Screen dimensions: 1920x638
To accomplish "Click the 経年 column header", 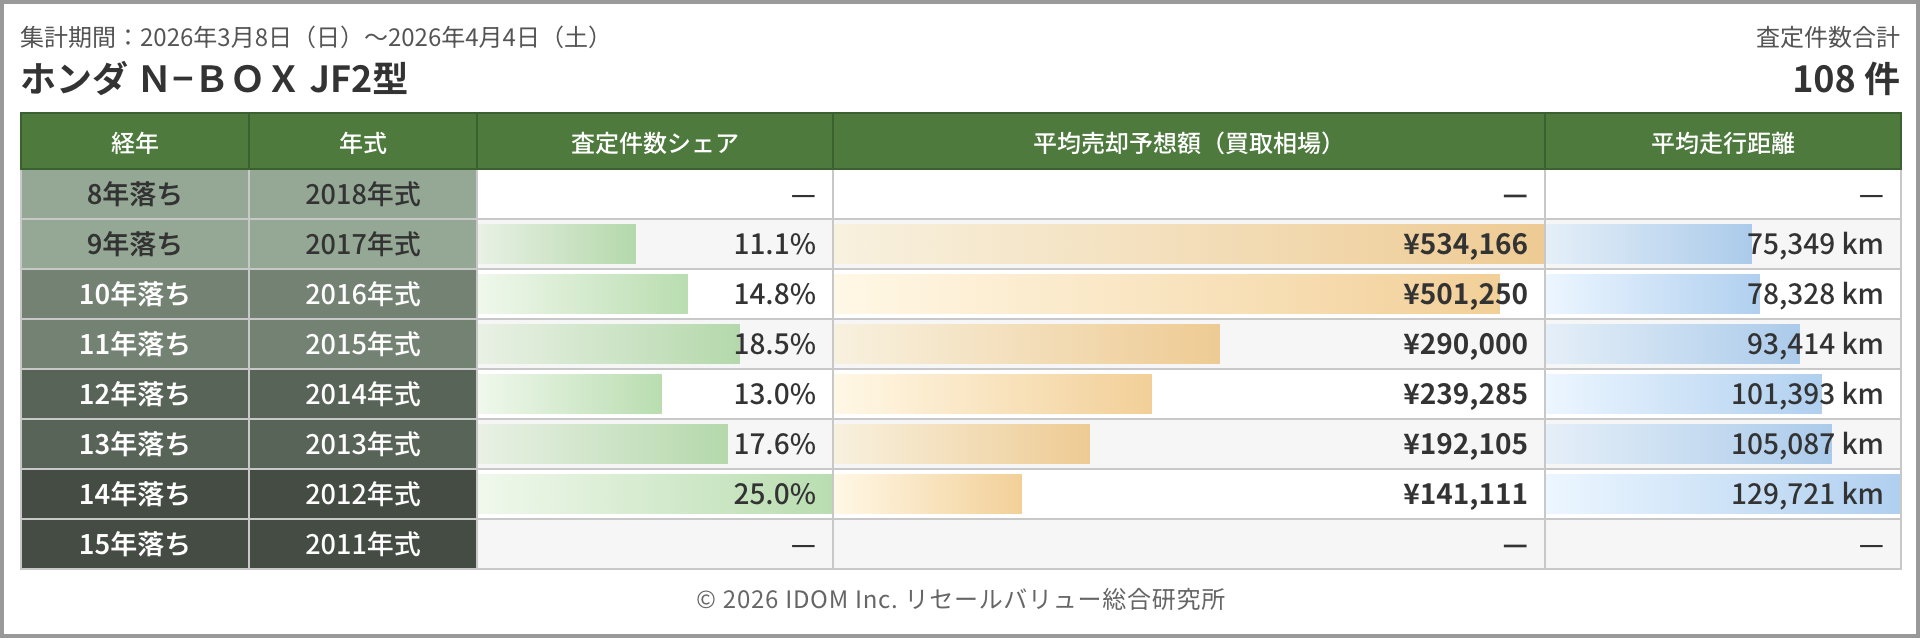I will click(134, 143).
